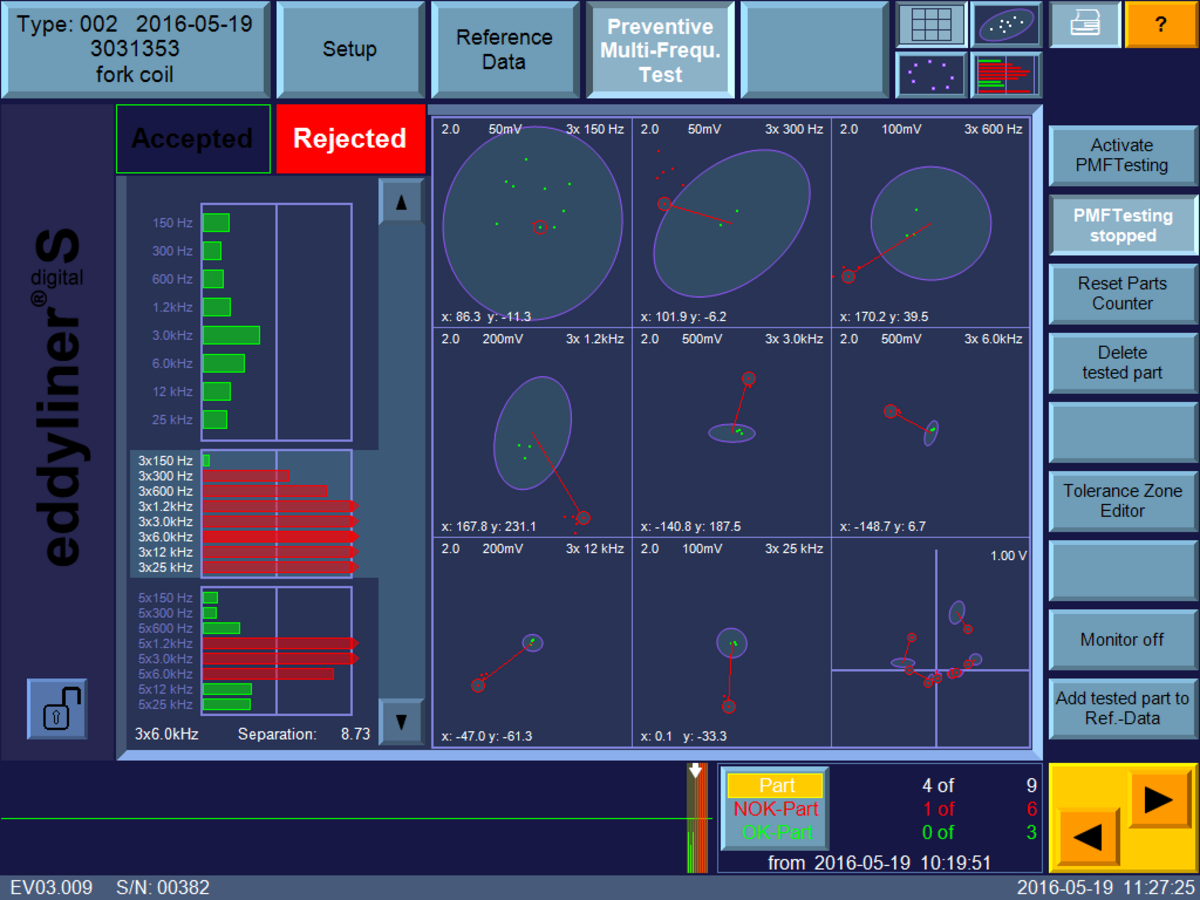
Task: Turn Monitor off
Action: [1122, 640]
